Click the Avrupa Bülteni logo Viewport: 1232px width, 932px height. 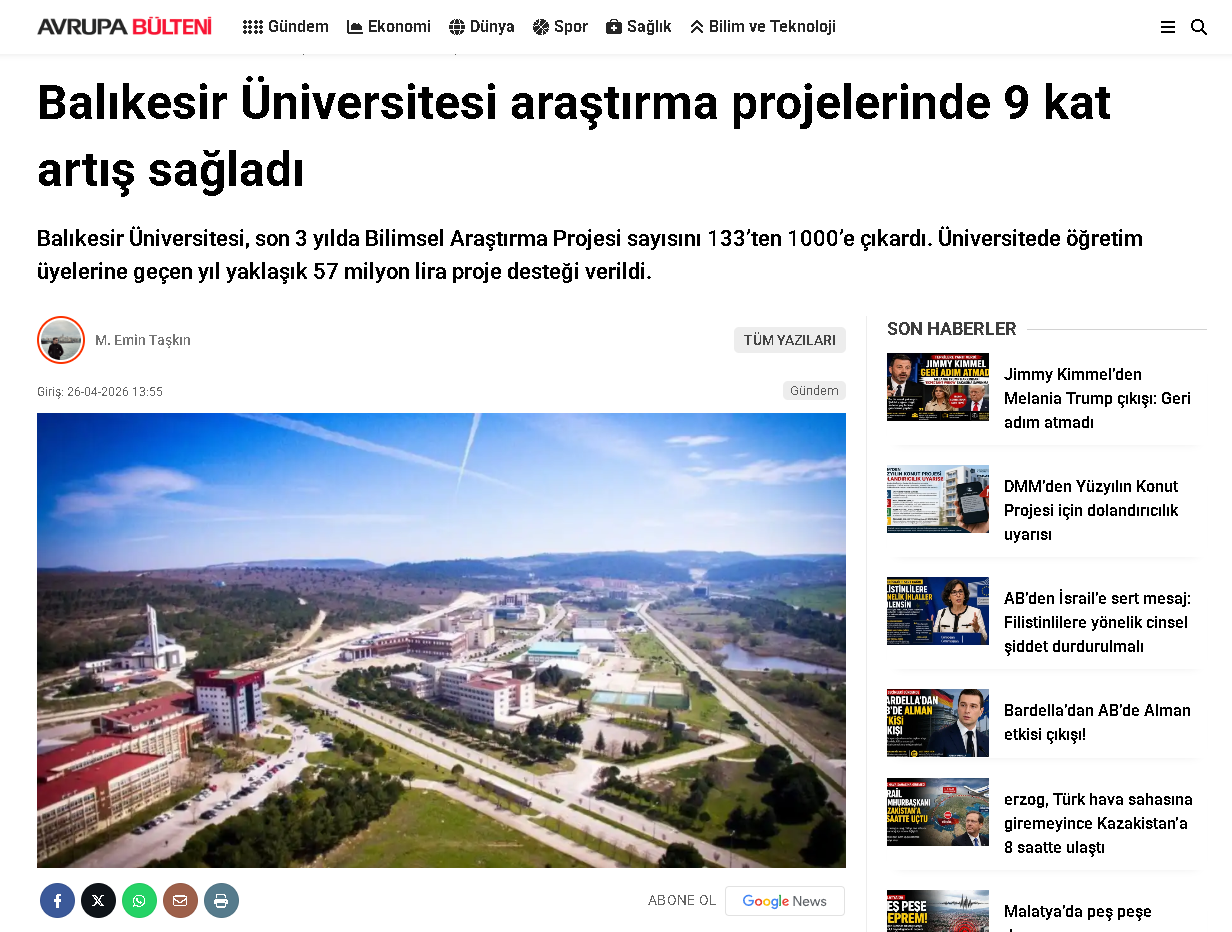pyautogui.click(x=125, y=27)
